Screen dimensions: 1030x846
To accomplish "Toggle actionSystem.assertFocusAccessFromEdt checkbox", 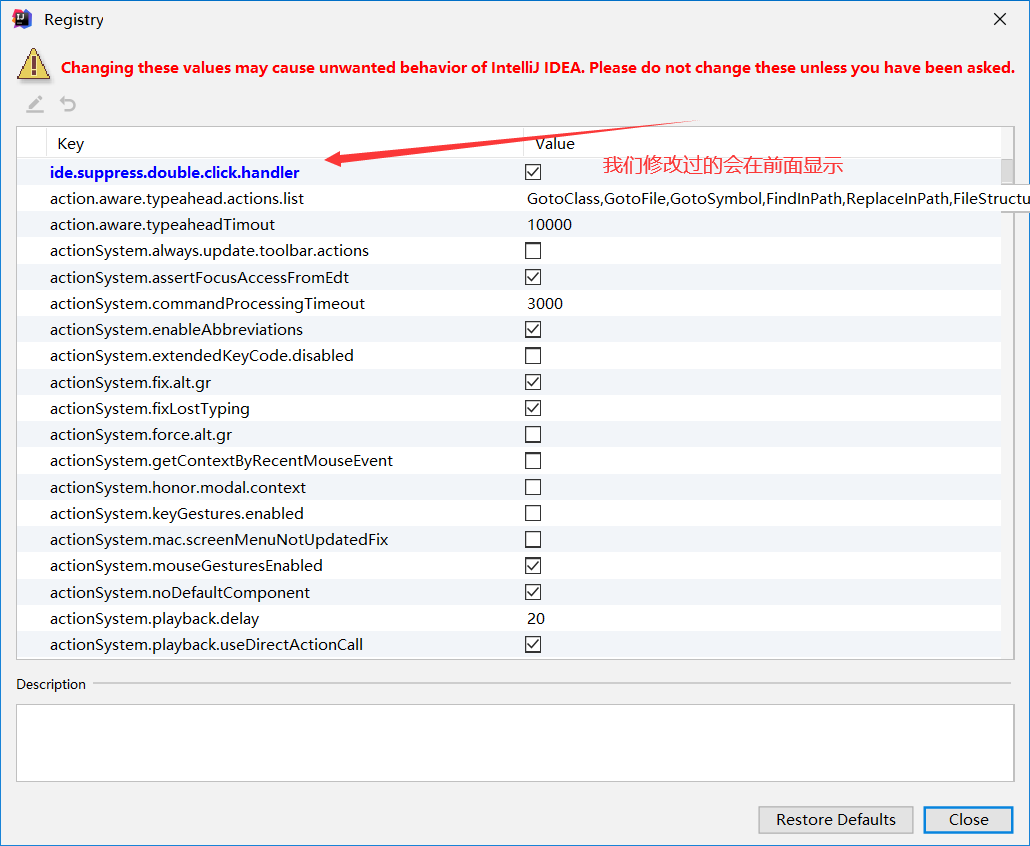I will pos(533,277).
